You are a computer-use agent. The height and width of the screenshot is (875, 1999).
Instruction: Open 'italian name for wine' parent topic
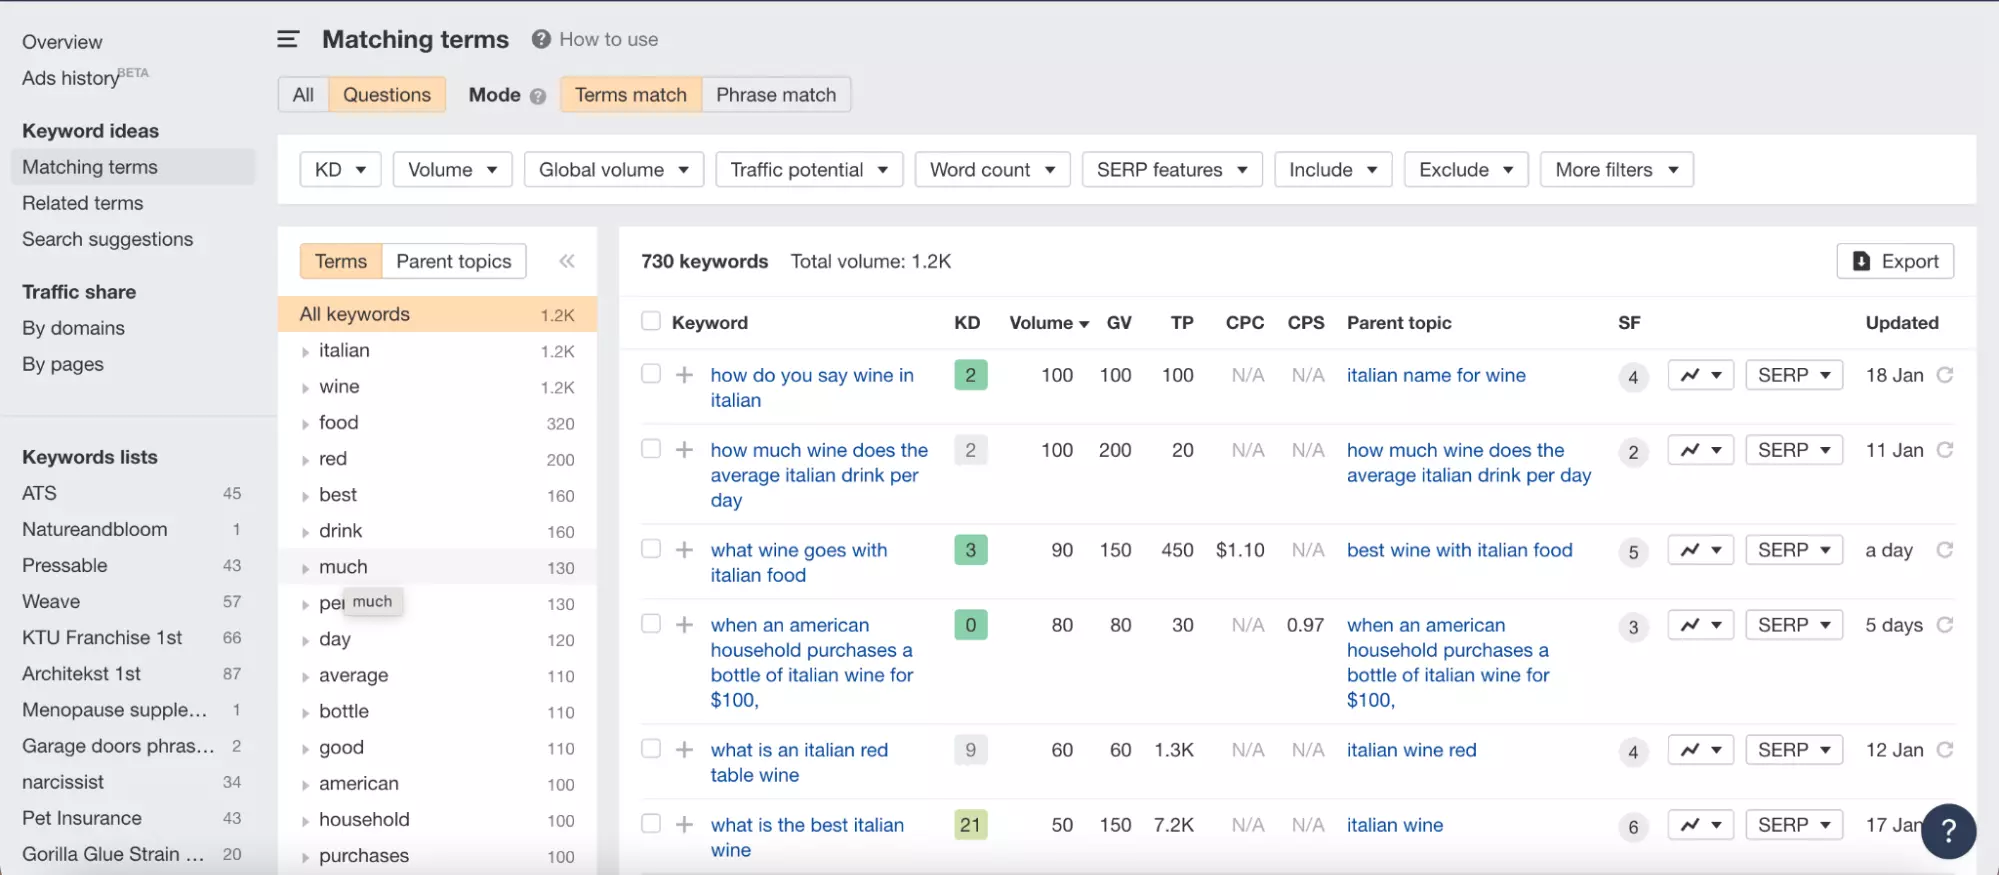click(x=1436, y=375)
